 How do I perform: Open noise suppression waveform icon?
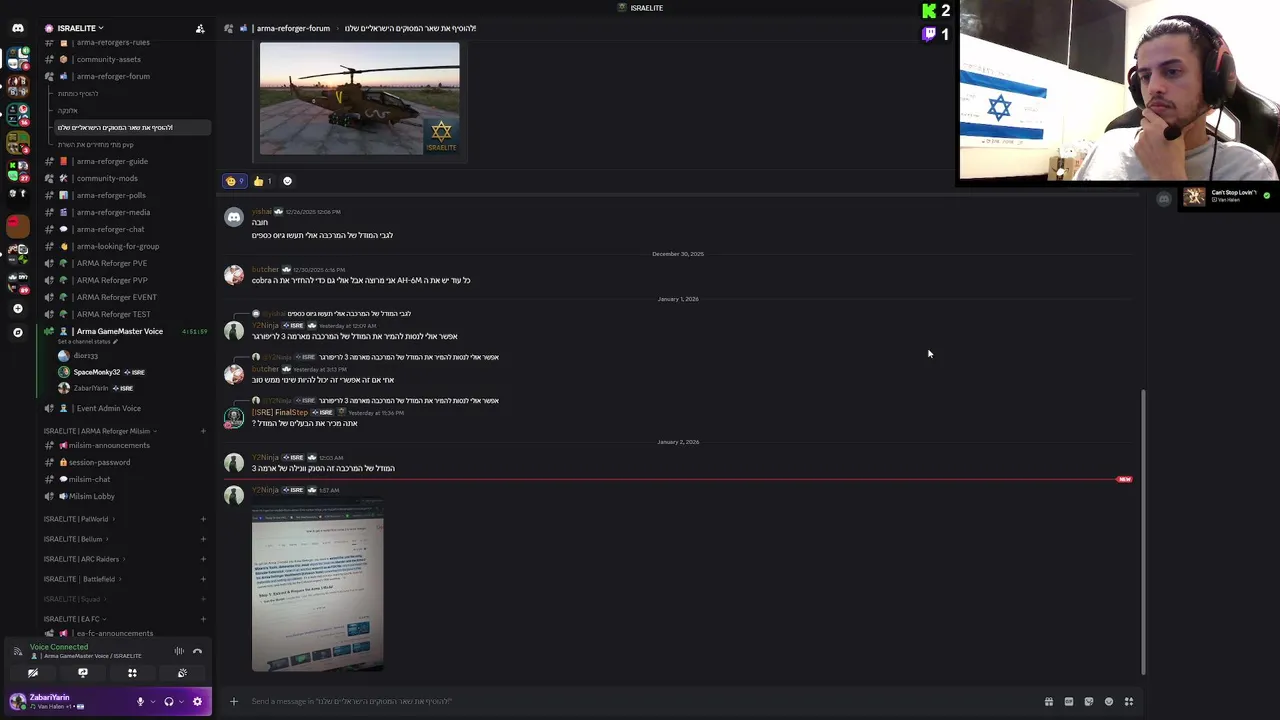pos(179,651)
